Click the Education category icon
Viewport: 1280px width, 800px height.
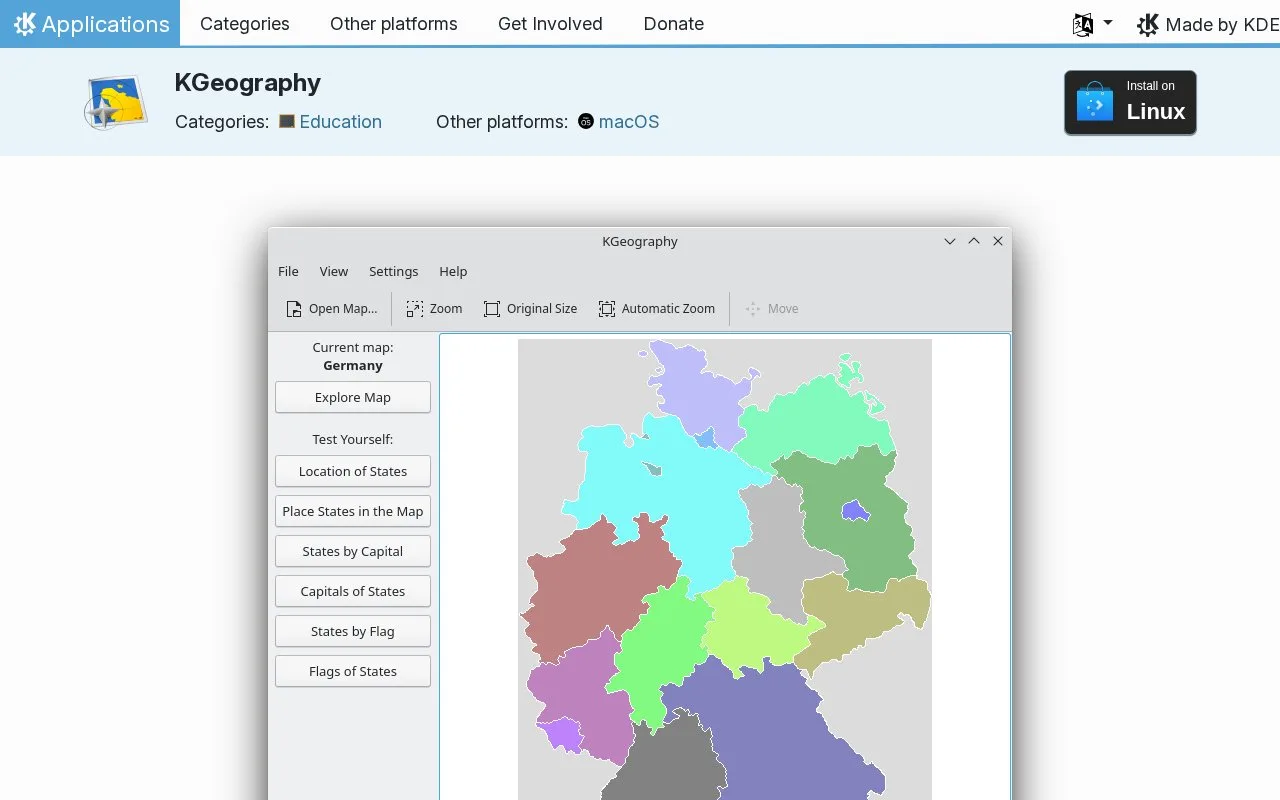287,121
